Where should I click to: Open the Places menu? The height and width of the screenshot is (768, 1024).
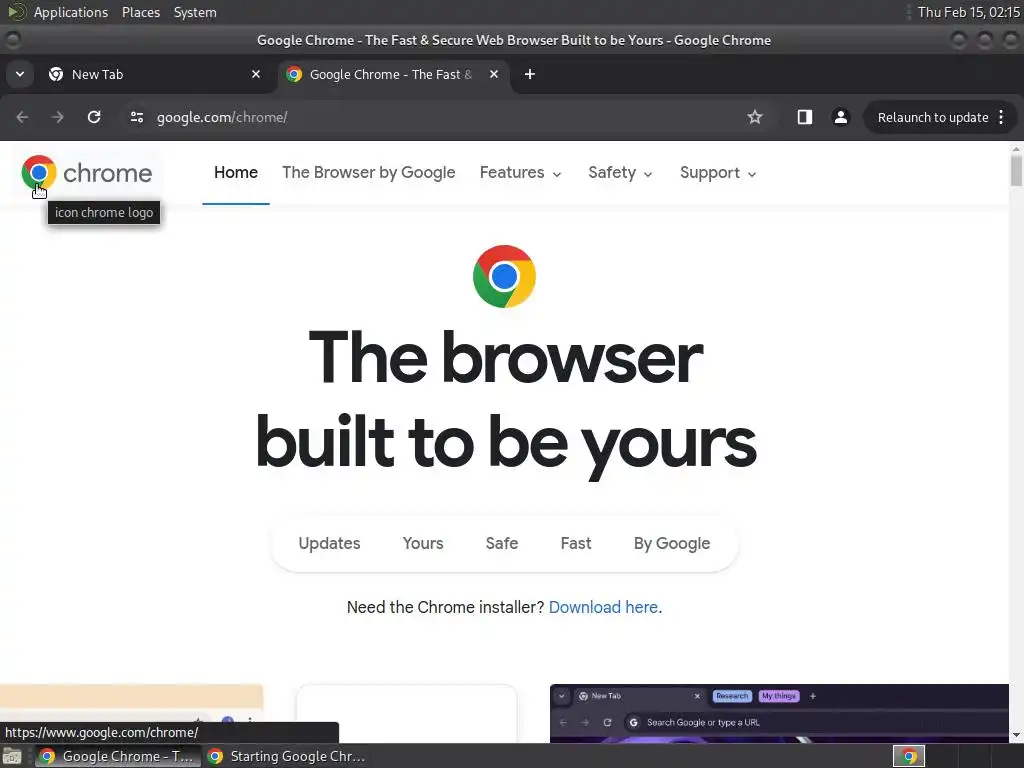point(140,12)
